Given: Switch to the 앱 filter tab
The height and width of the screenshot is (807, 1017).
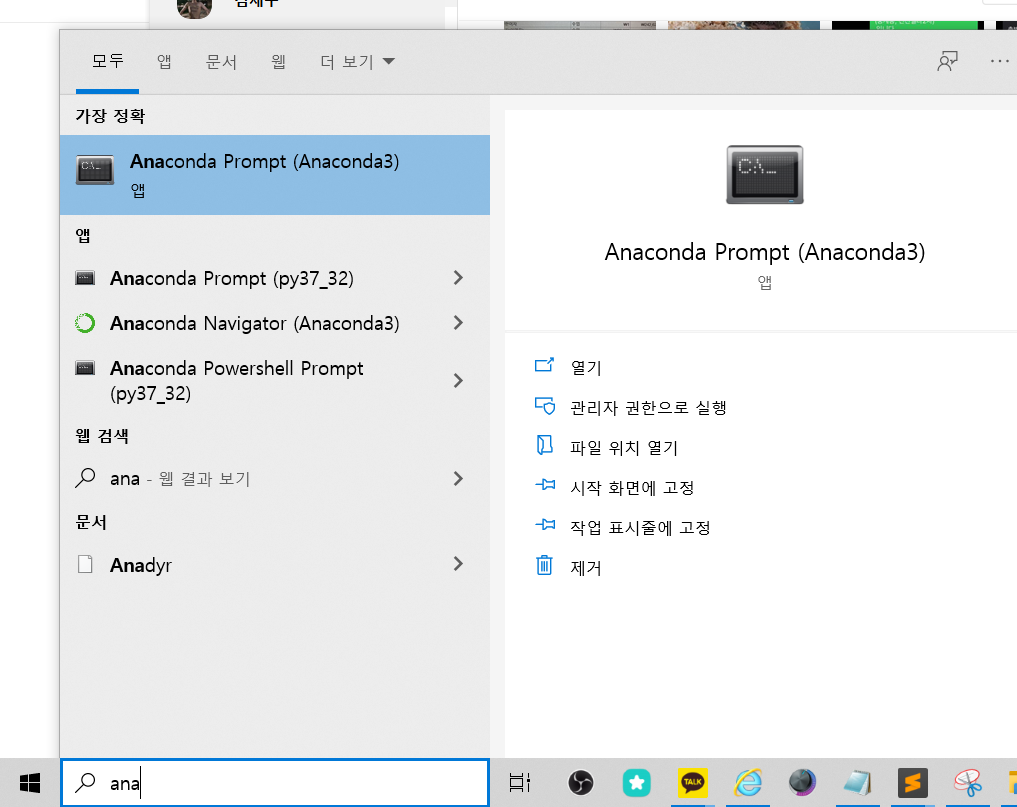Looking at the screenshot, I should coord(164,62).
